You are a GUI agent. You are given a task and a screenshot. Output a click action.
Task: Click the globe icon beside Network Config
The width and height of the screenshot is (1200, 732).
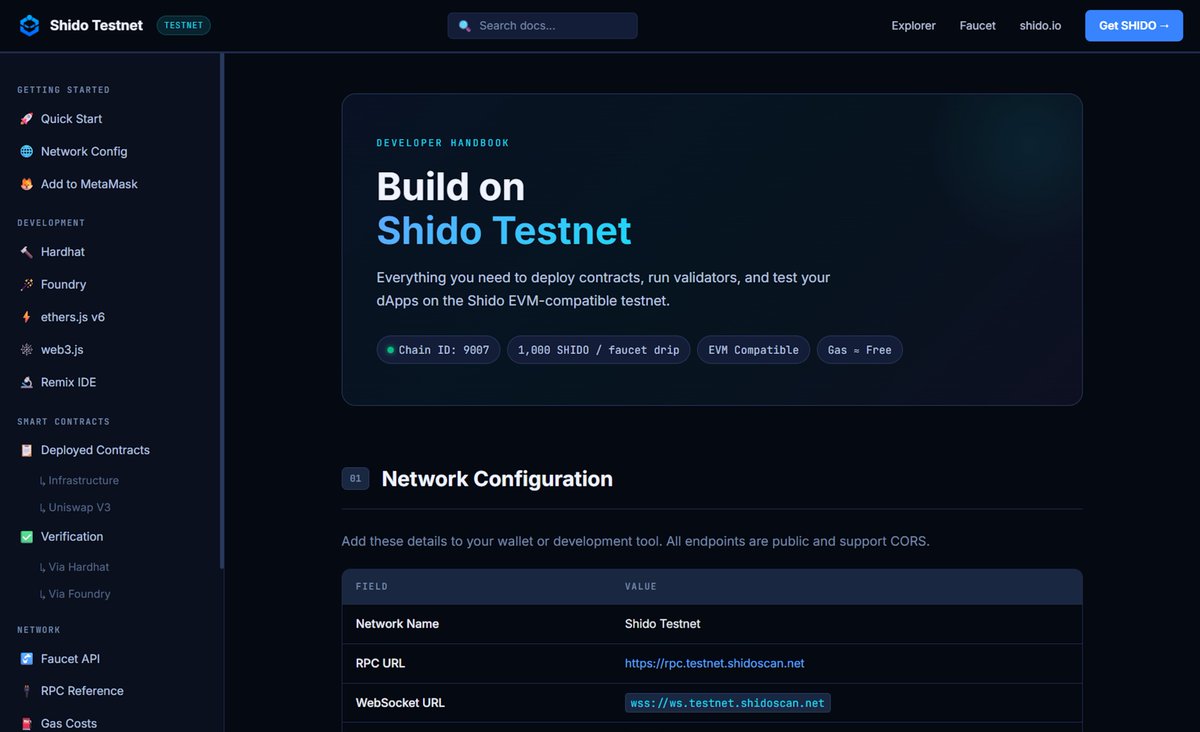pyautogui.click(x=26, y=152)
